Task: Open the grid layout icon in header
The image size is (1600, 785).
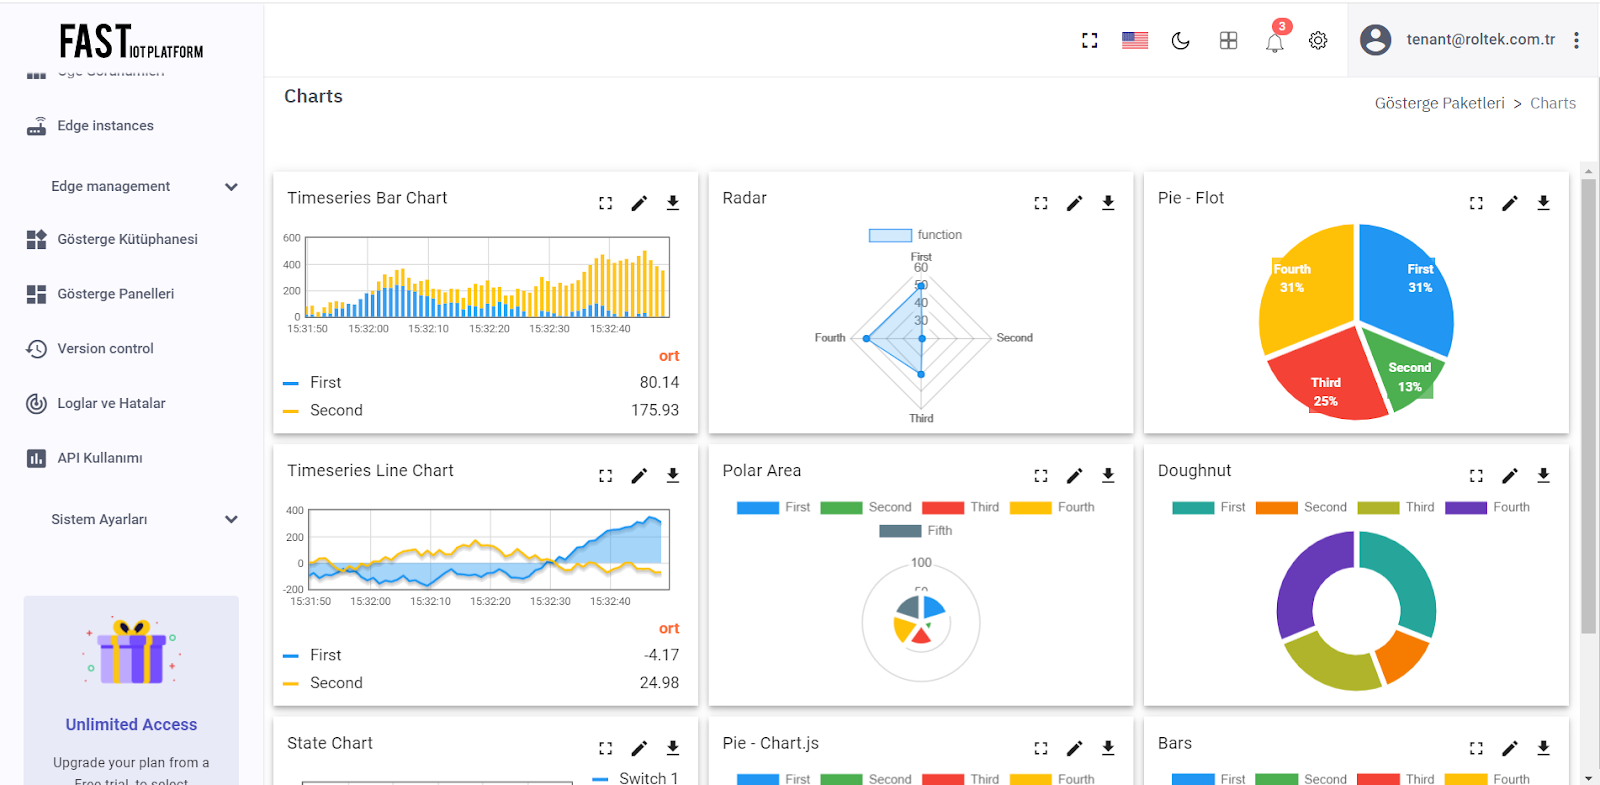Action: click(1229, 40)
